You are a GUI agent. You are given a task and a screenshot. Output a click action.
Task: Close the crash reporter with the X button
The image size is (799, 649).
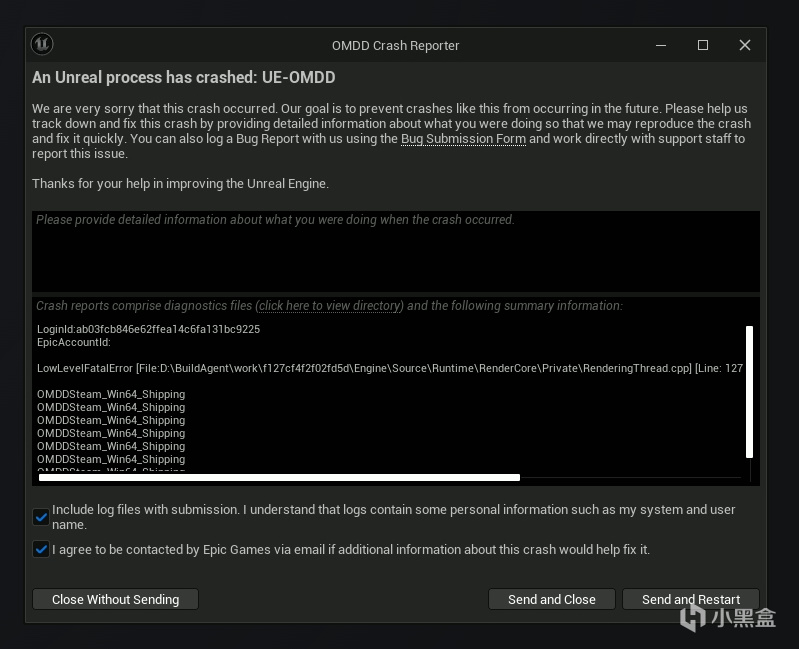point(745,45)
